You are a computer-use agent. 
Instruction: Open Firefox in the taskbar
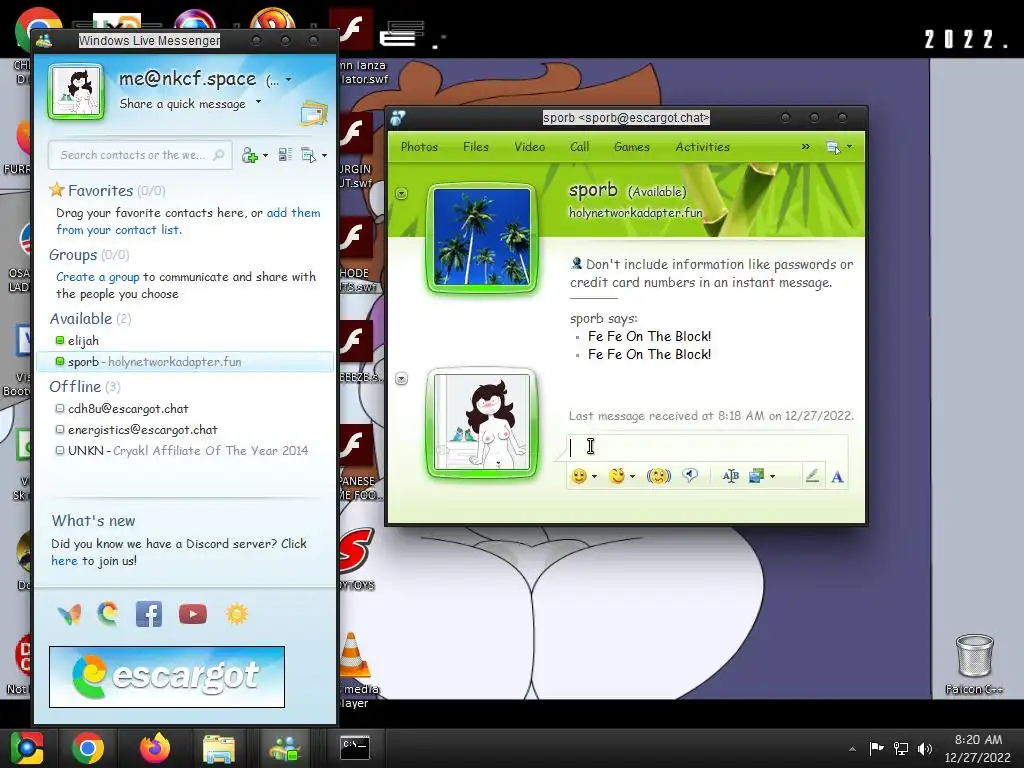point(155,748)
